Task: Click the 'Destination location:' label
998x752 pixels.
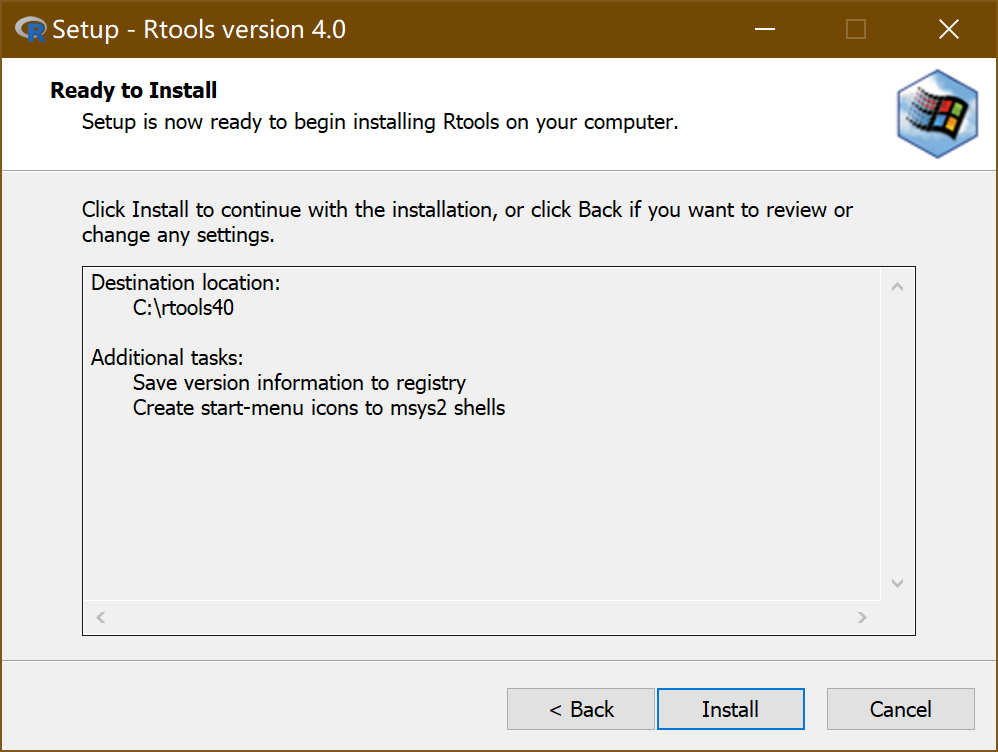Action: pos(186,283)
